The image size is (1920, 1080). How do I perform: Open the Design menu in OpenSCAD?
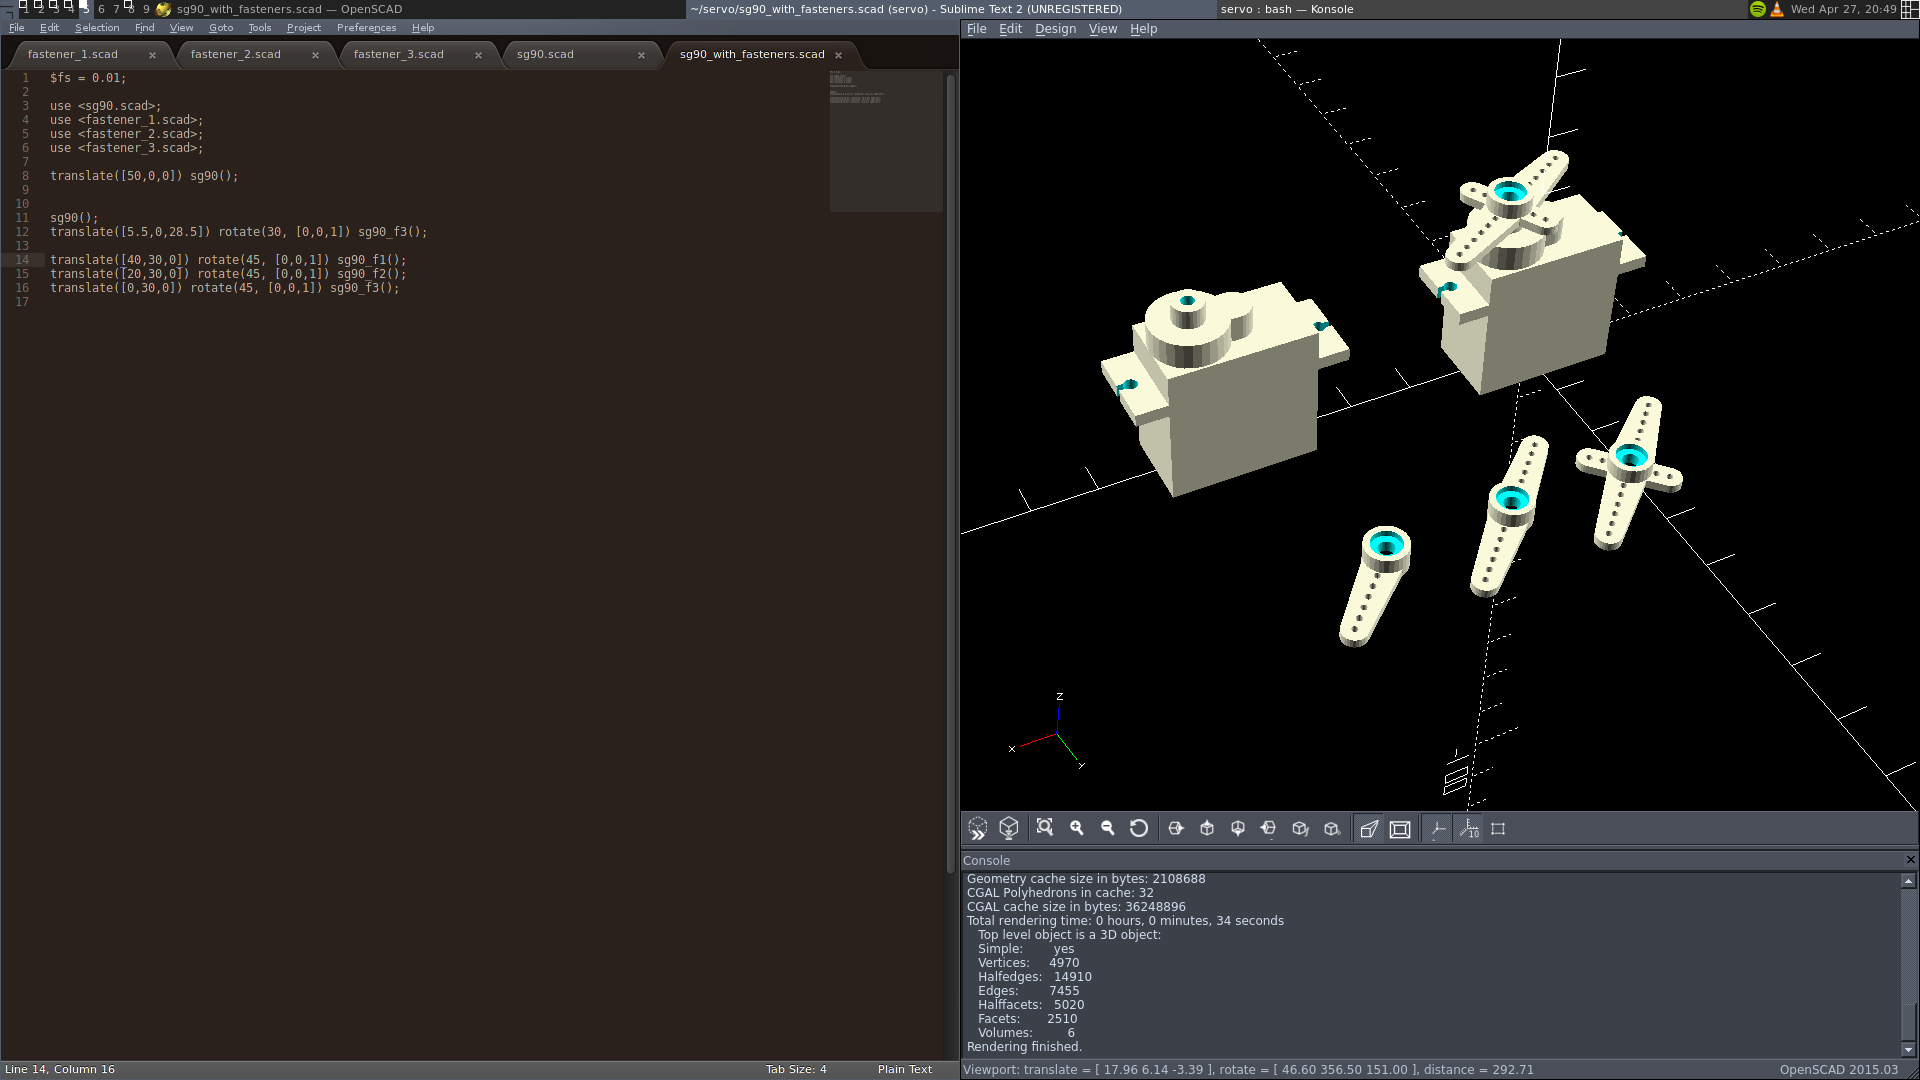pyautogui.click(x=1055, y=29)
